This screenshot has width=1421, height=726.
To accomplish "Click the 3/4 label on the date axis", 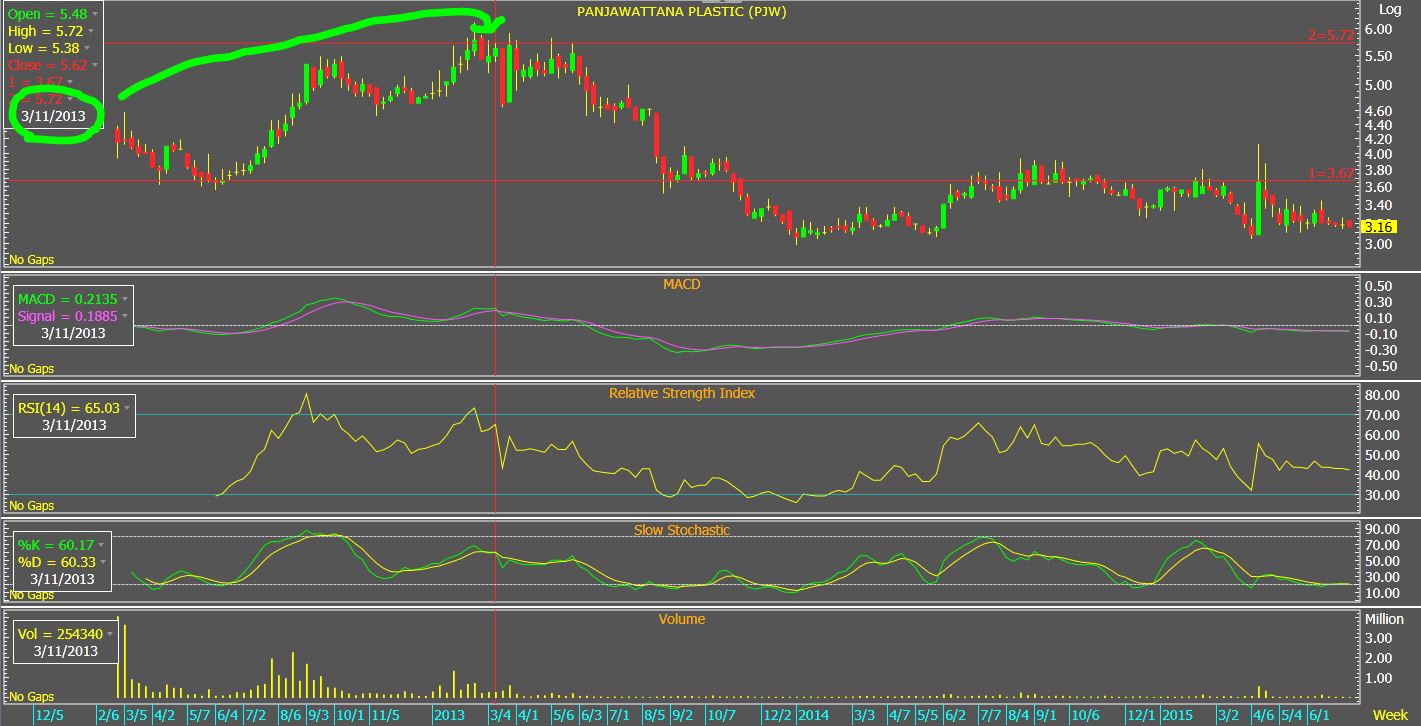I will click(x=501, y=715).
